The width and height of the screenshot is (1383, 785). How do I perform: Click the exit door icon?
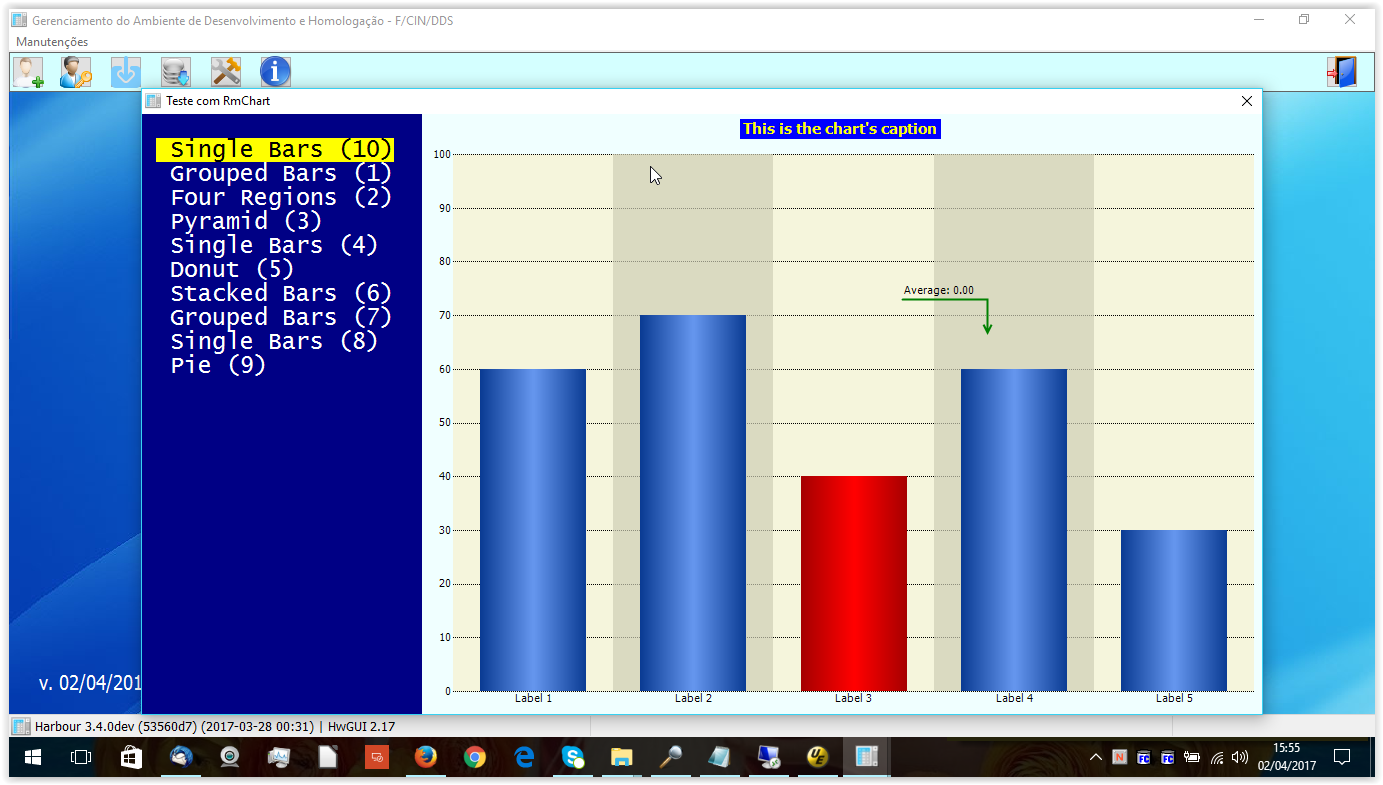[1341, 72]
